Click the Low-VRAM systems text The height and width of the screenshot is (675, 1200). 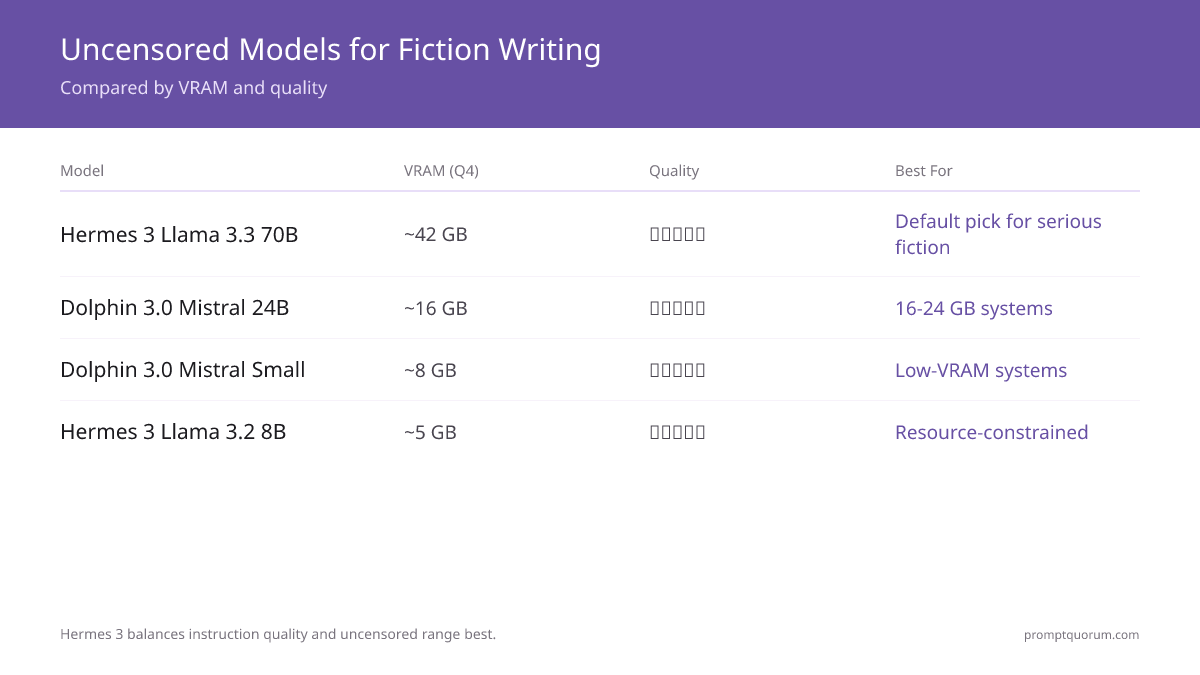pos(981,370)
